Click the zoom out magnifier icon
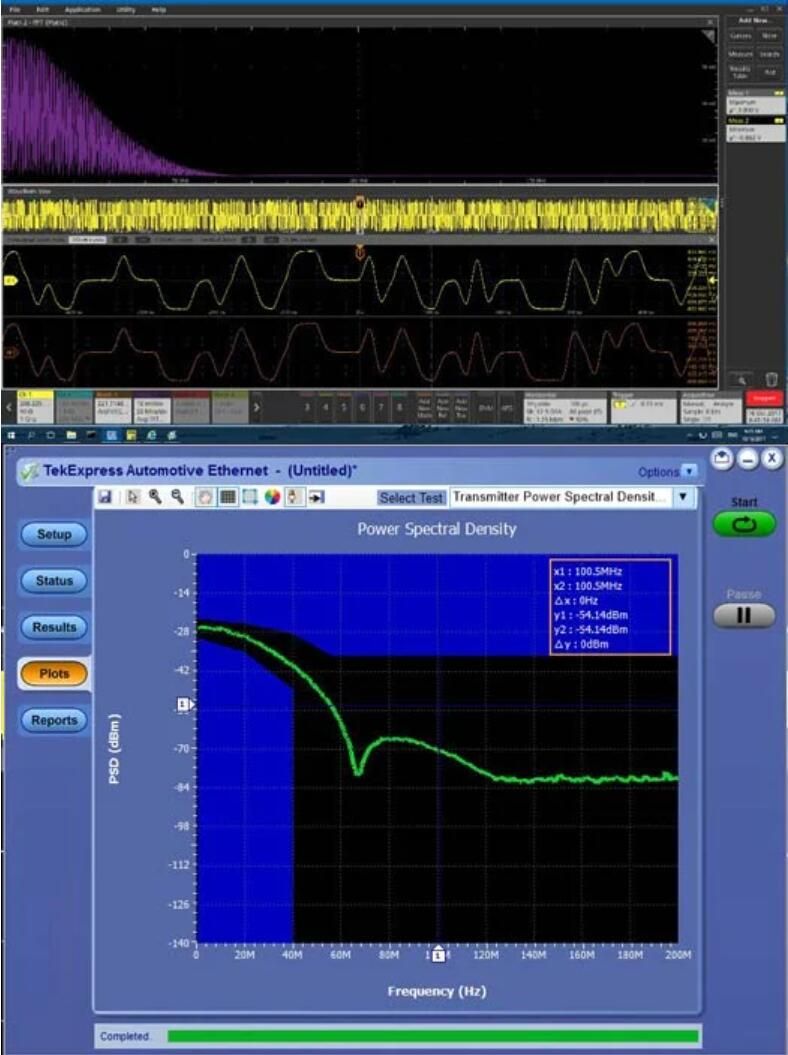This screenshot has height=1055, width=788. [178, 497]
